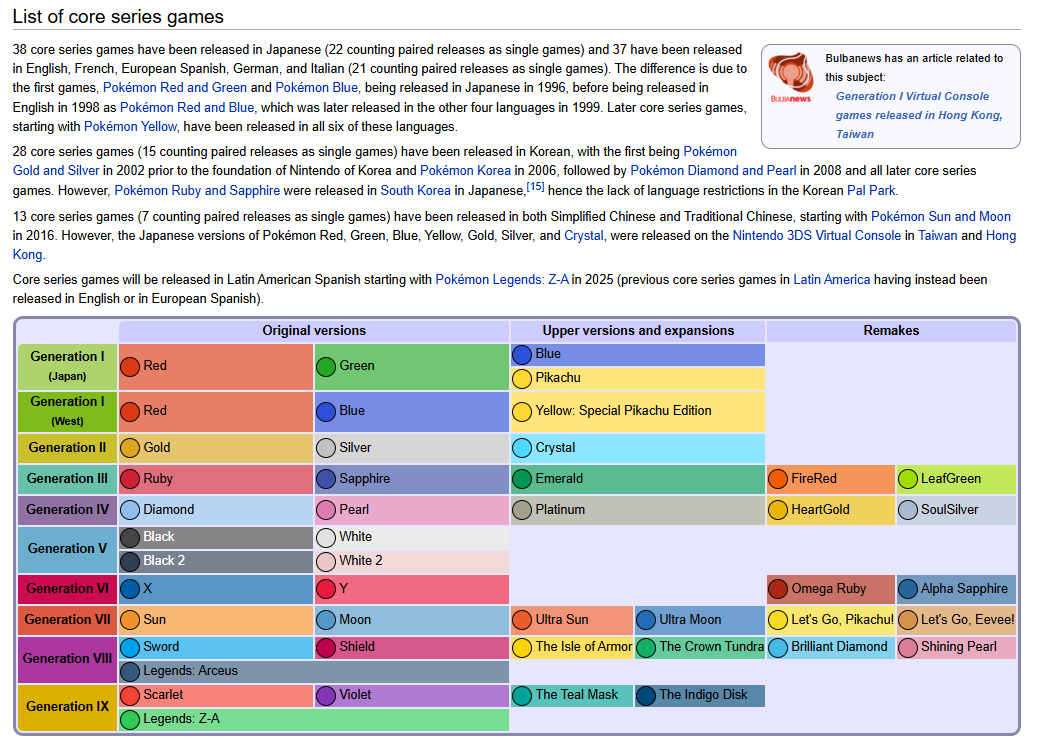Click the Silver cell in Generation II
The image size is (1042, 741).
pyautogui.click(x=412, y=448)
